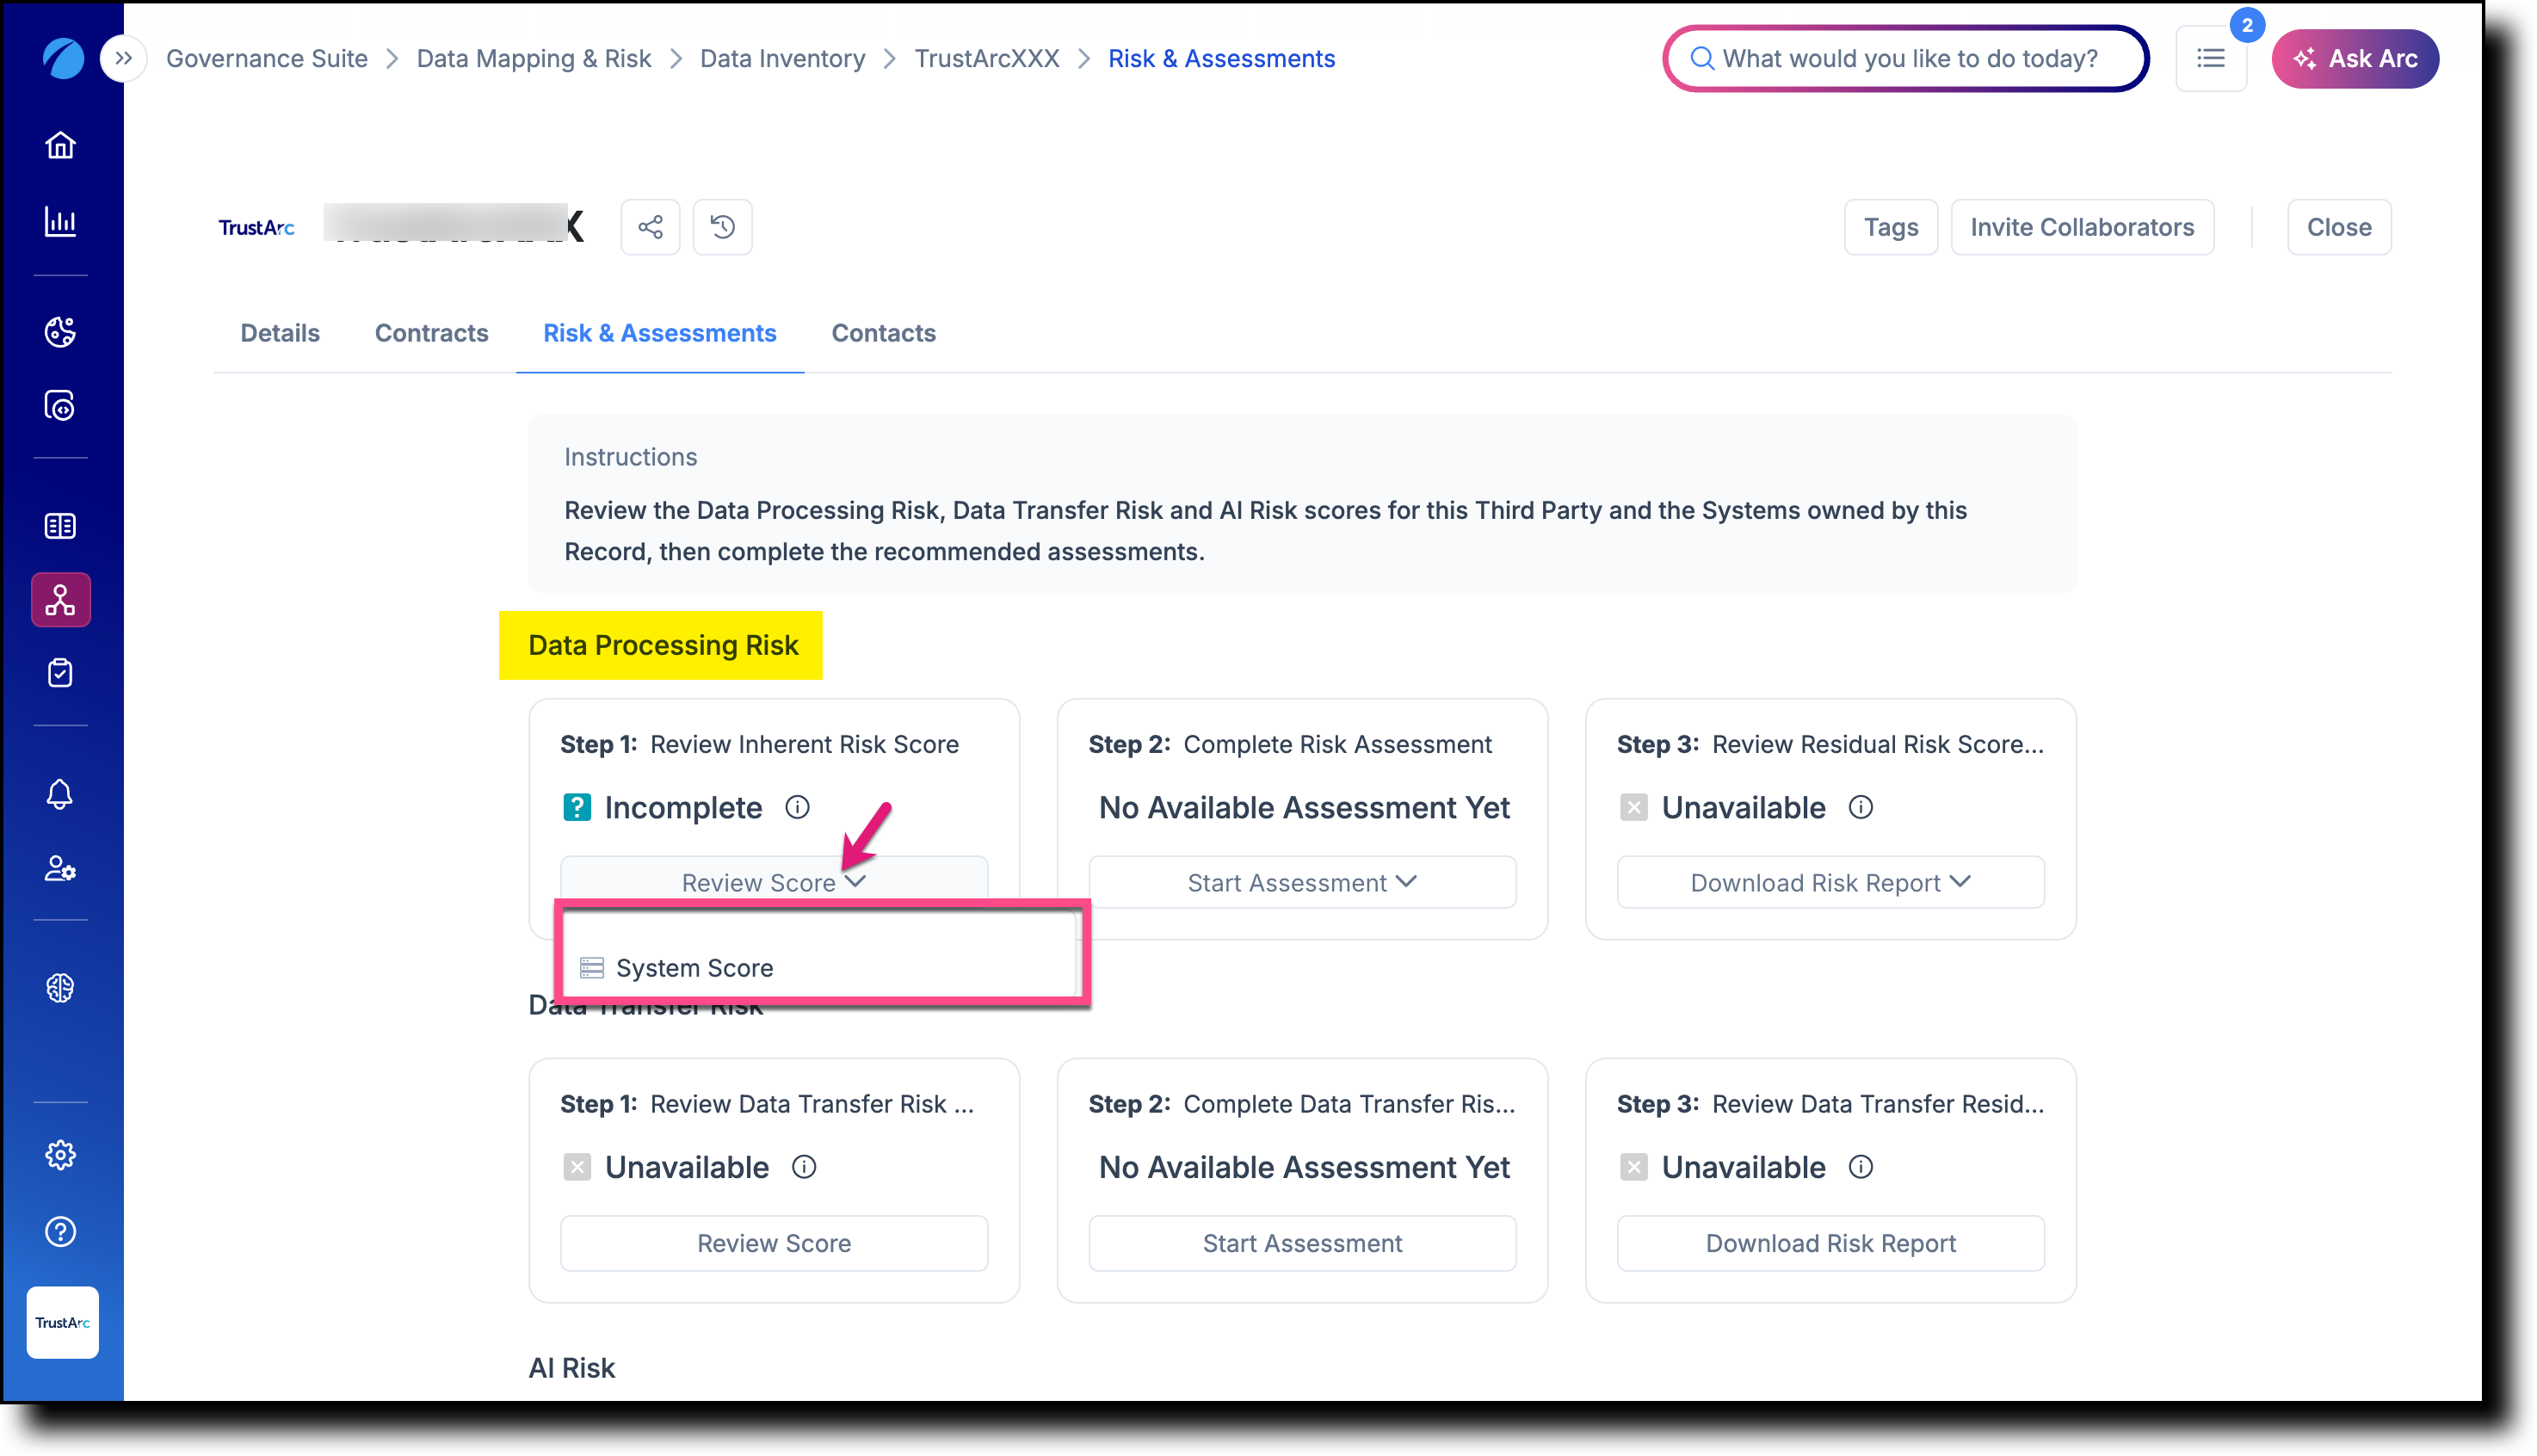
Task: Open the book-style icon in sidebar
Action: [x=60, y=526]
